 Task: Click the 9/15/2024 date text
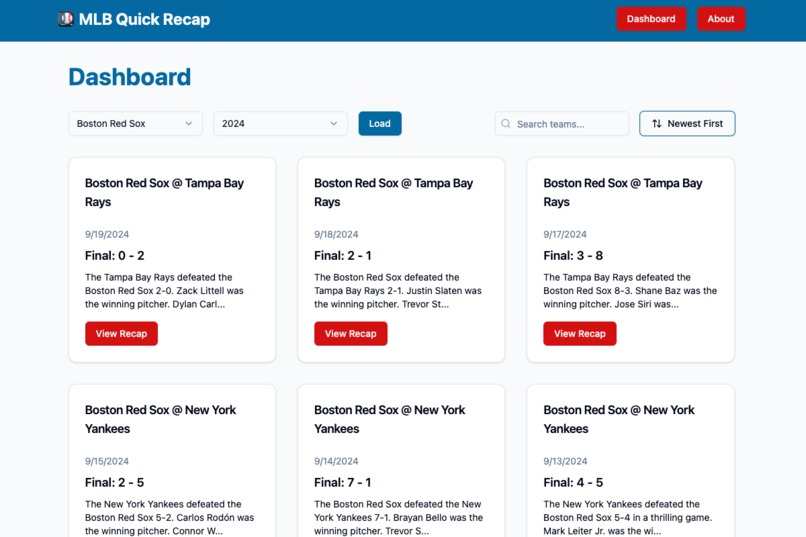tap(107, 461)
